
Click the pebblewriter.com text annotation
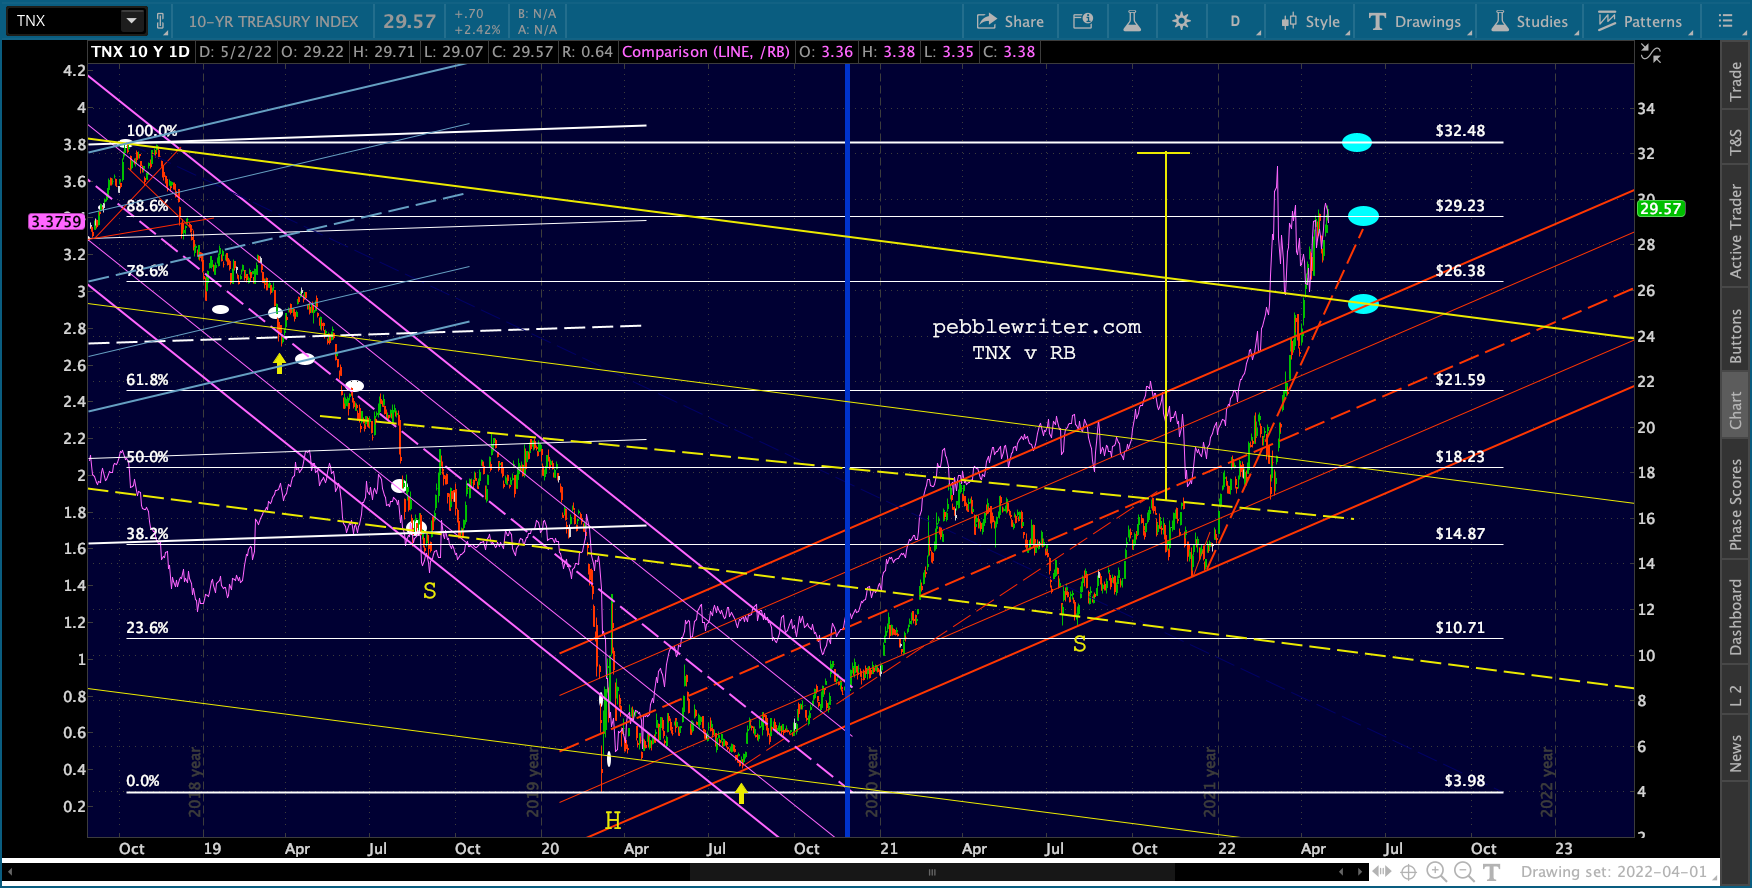click(1037, 327)
